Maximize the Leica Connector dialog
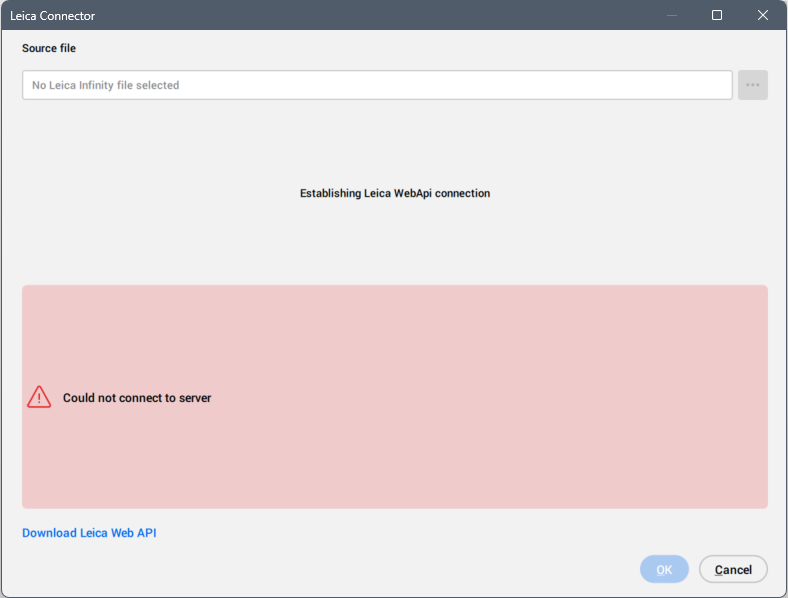Screen dimensions: 788x598 tap(717, 15)
